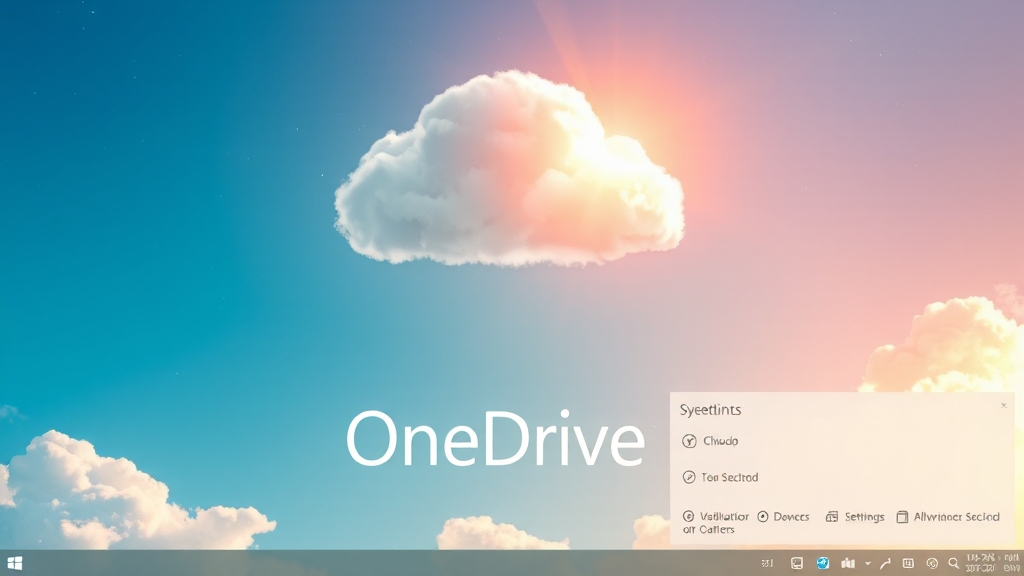This screenshot has height=576, width=1024.
Task: Click the circular clock-like tray icon
Action: click(x=932, y=563)
